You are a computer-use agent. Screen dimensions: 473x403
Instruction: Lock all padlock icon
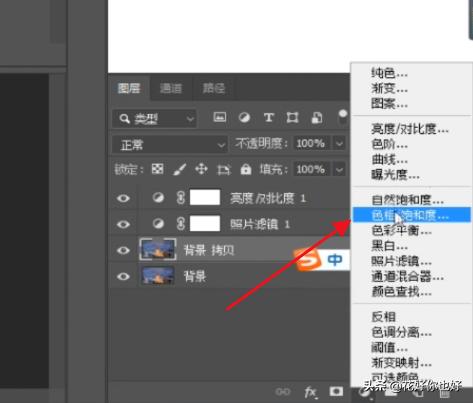click(246, 169)
